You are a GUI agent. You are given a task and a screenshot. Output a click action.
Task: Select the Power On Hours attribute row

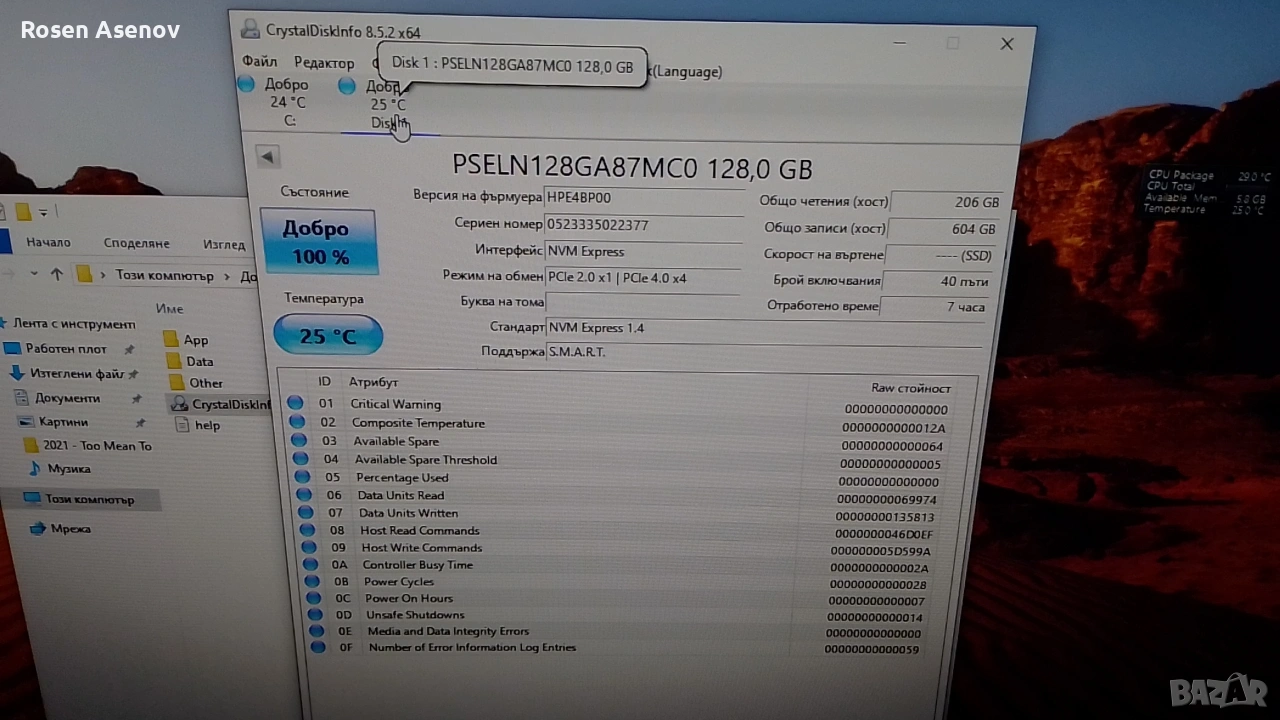(x=408, y=598)
